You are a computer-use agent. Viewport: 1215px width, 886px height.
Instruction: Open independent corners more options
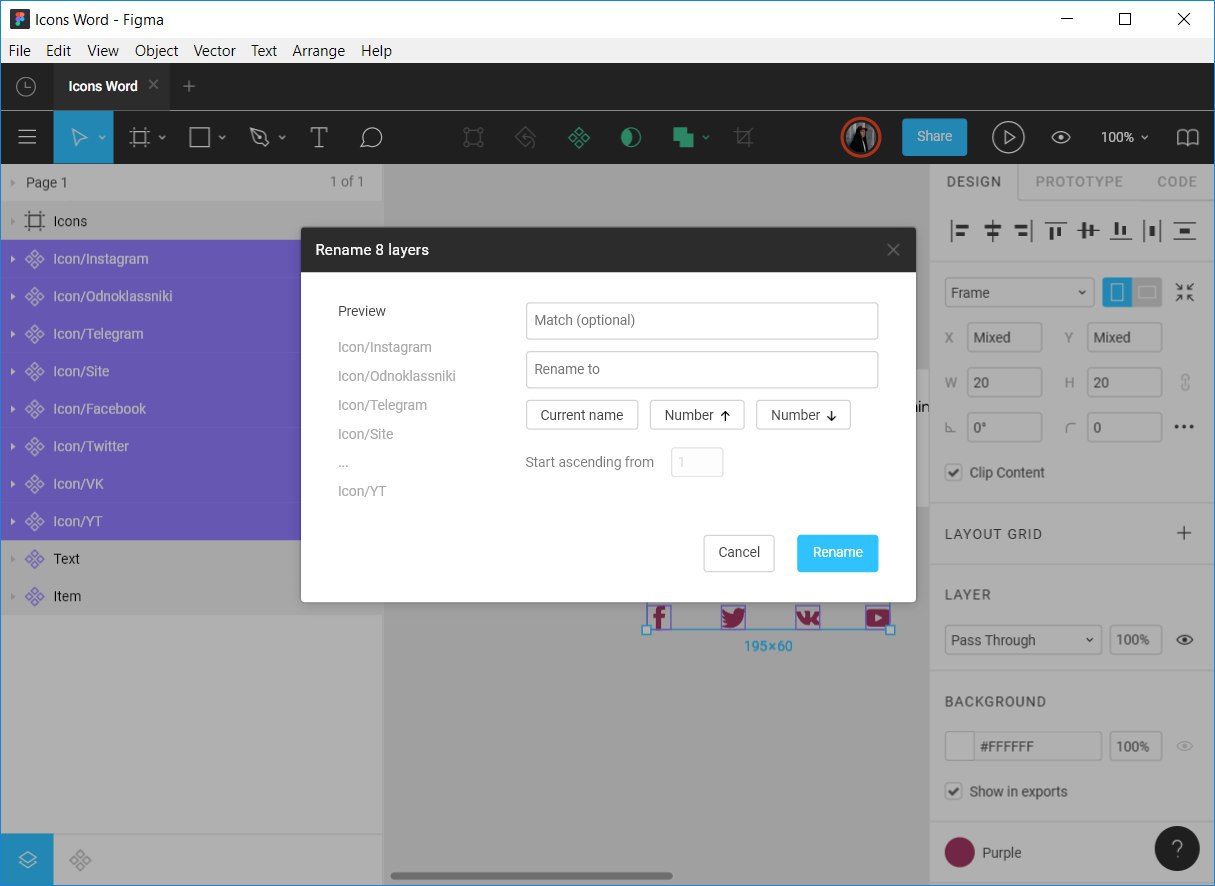(1184, 427)
